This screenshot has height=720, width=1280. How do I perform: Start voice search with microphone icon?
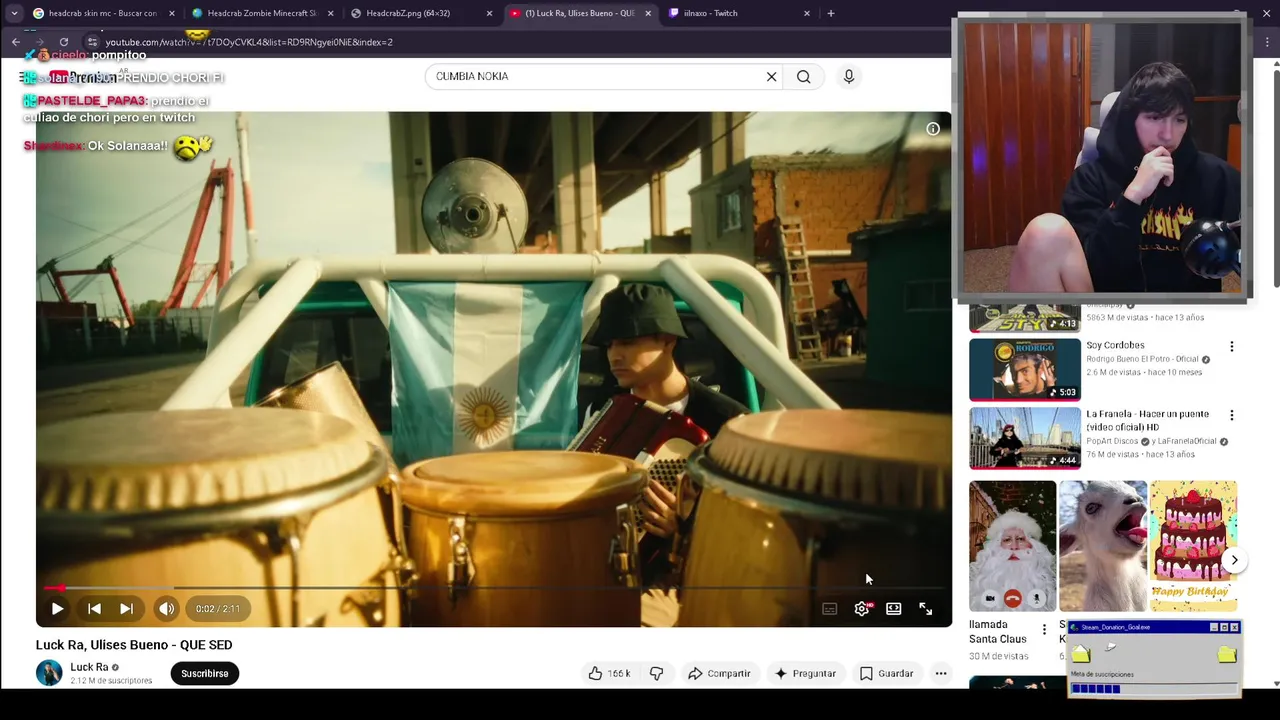pyautogui.click(x=849, y=76)
